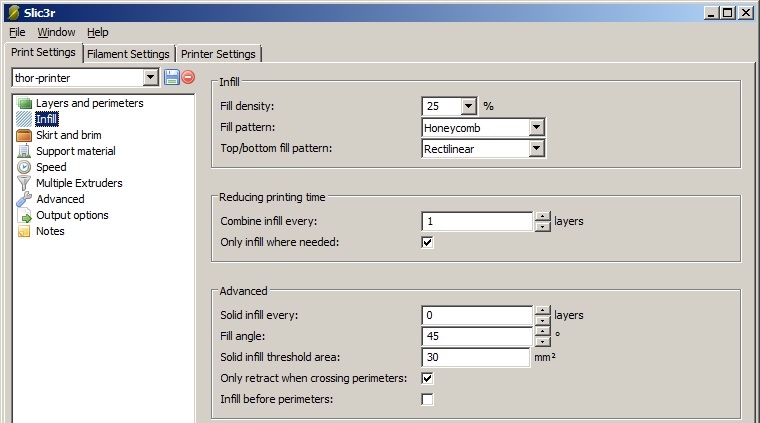Click Solid infill threshold area field
The image size is (760, 423).
(476, 358)
